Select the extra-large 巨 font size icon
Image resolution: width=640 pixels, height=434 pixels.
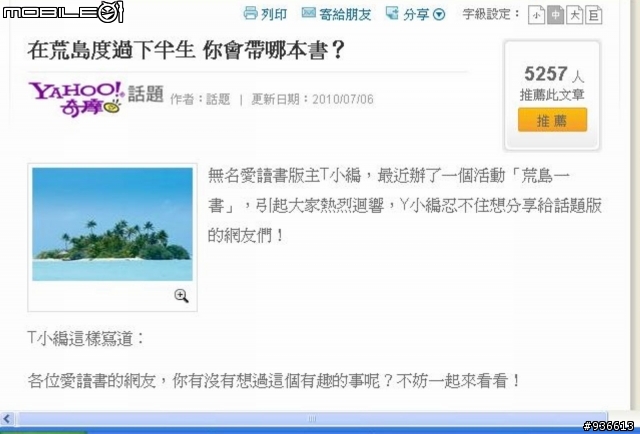pos(594,15)
